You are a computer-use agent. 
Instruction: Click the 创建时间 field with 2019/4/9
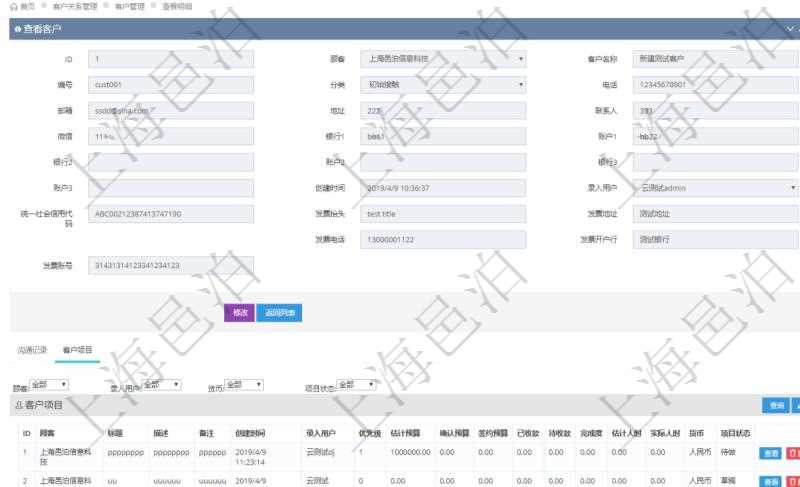click(443, 188)
